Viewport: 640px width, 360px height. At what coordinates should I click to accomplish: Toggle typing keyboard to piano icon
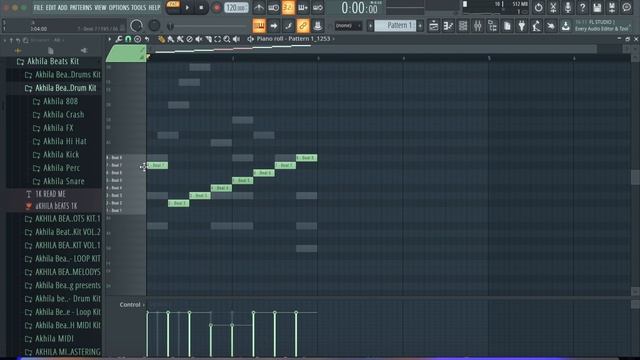(259, 26)
